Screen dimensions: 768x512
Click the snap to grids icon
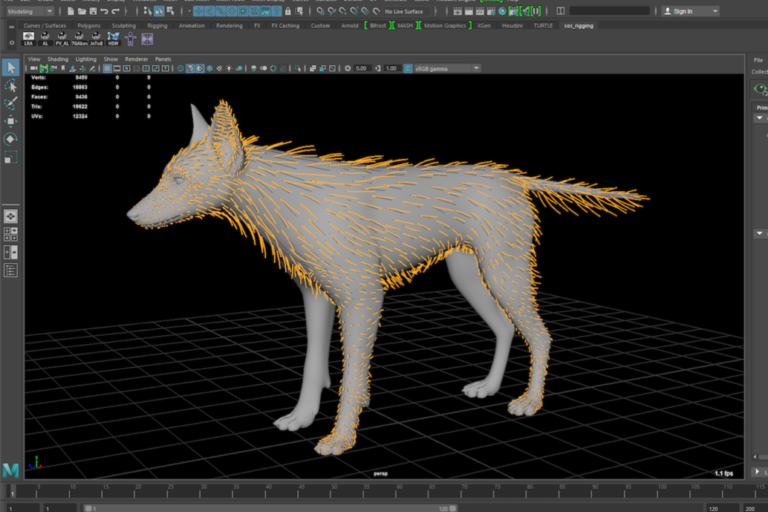[x=320, y=11]
